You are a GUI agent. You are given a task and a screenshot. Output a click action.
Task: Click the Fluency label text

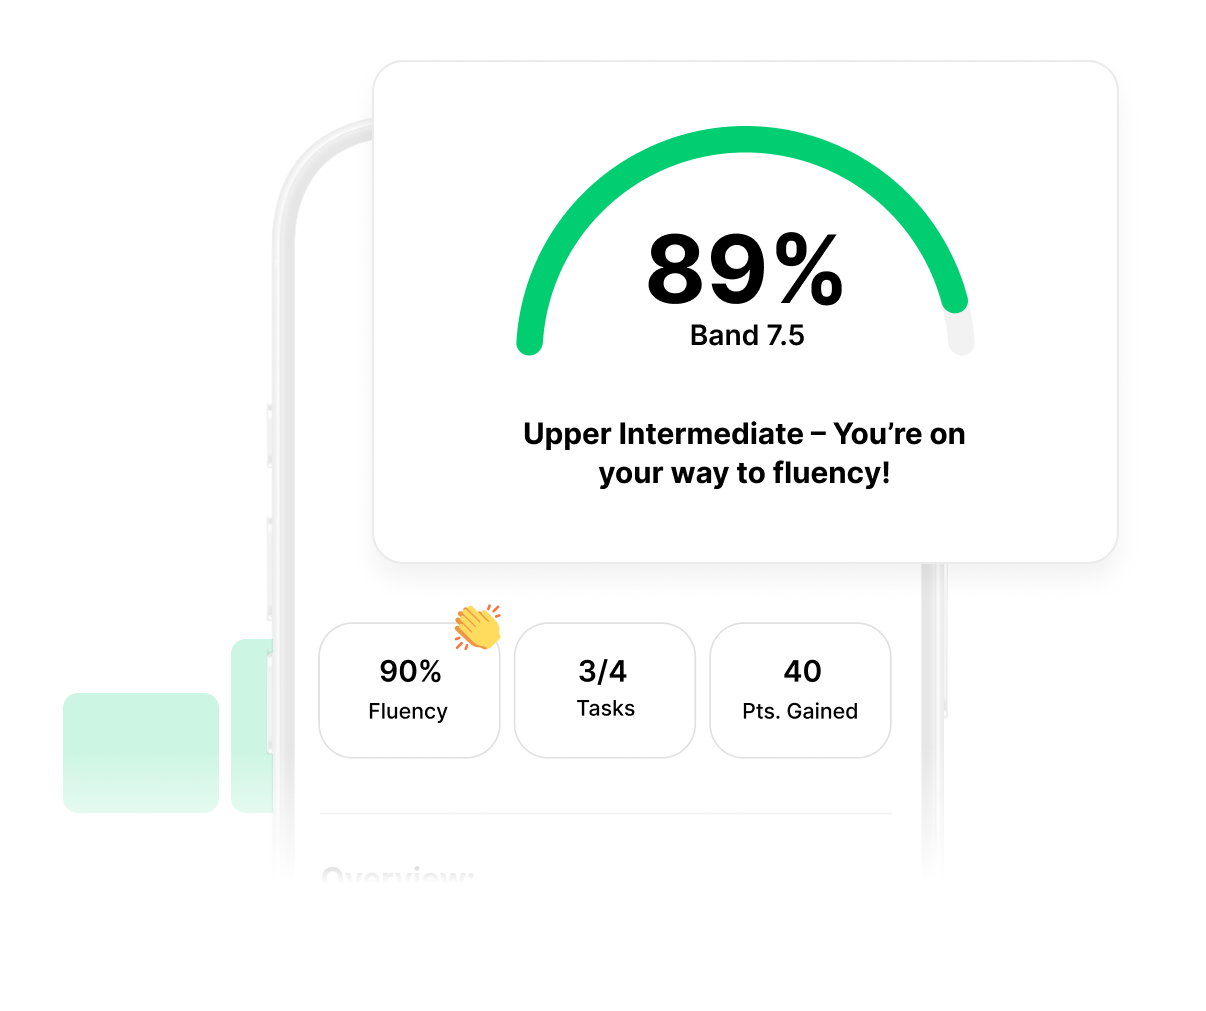(408, 711)
